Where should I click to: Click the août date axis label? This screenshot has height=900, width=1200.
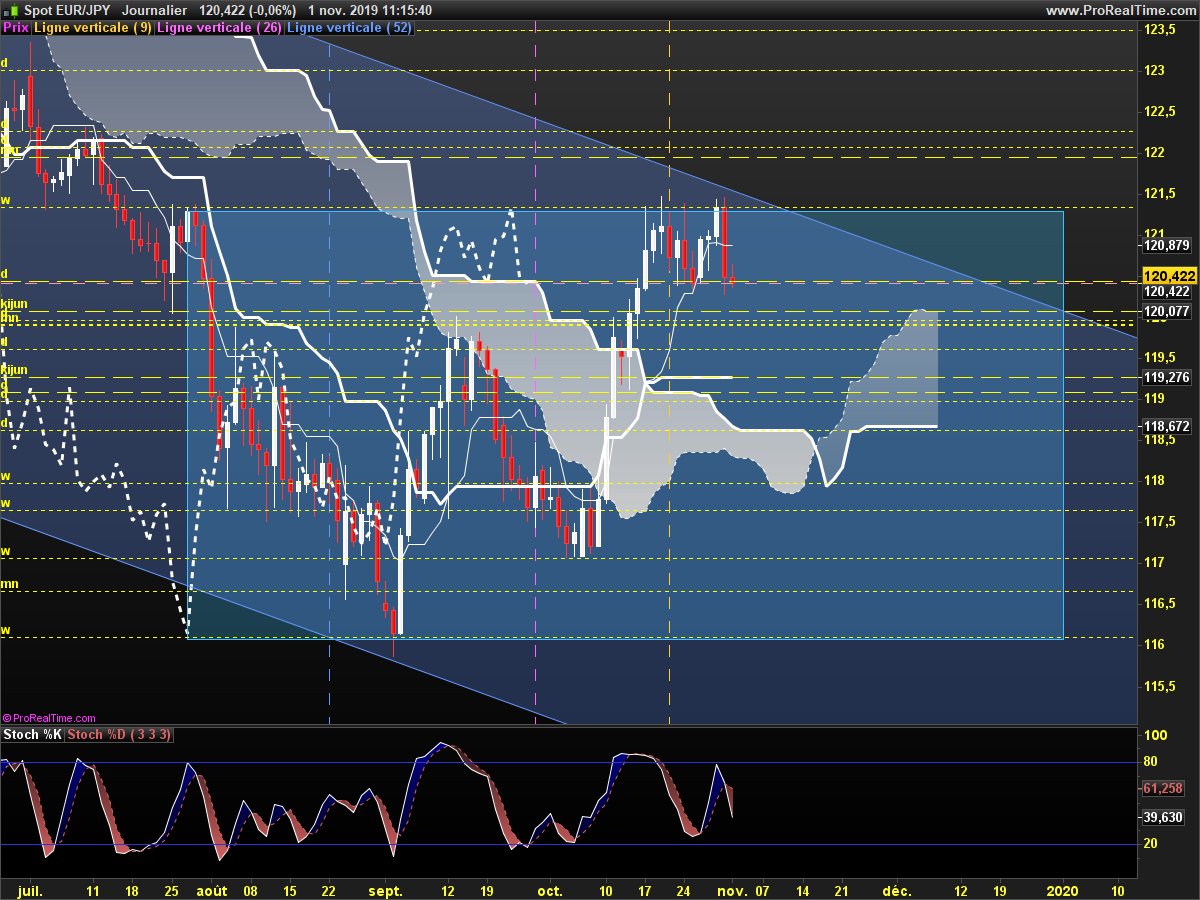pyautogui.click(x=212, y=889)
